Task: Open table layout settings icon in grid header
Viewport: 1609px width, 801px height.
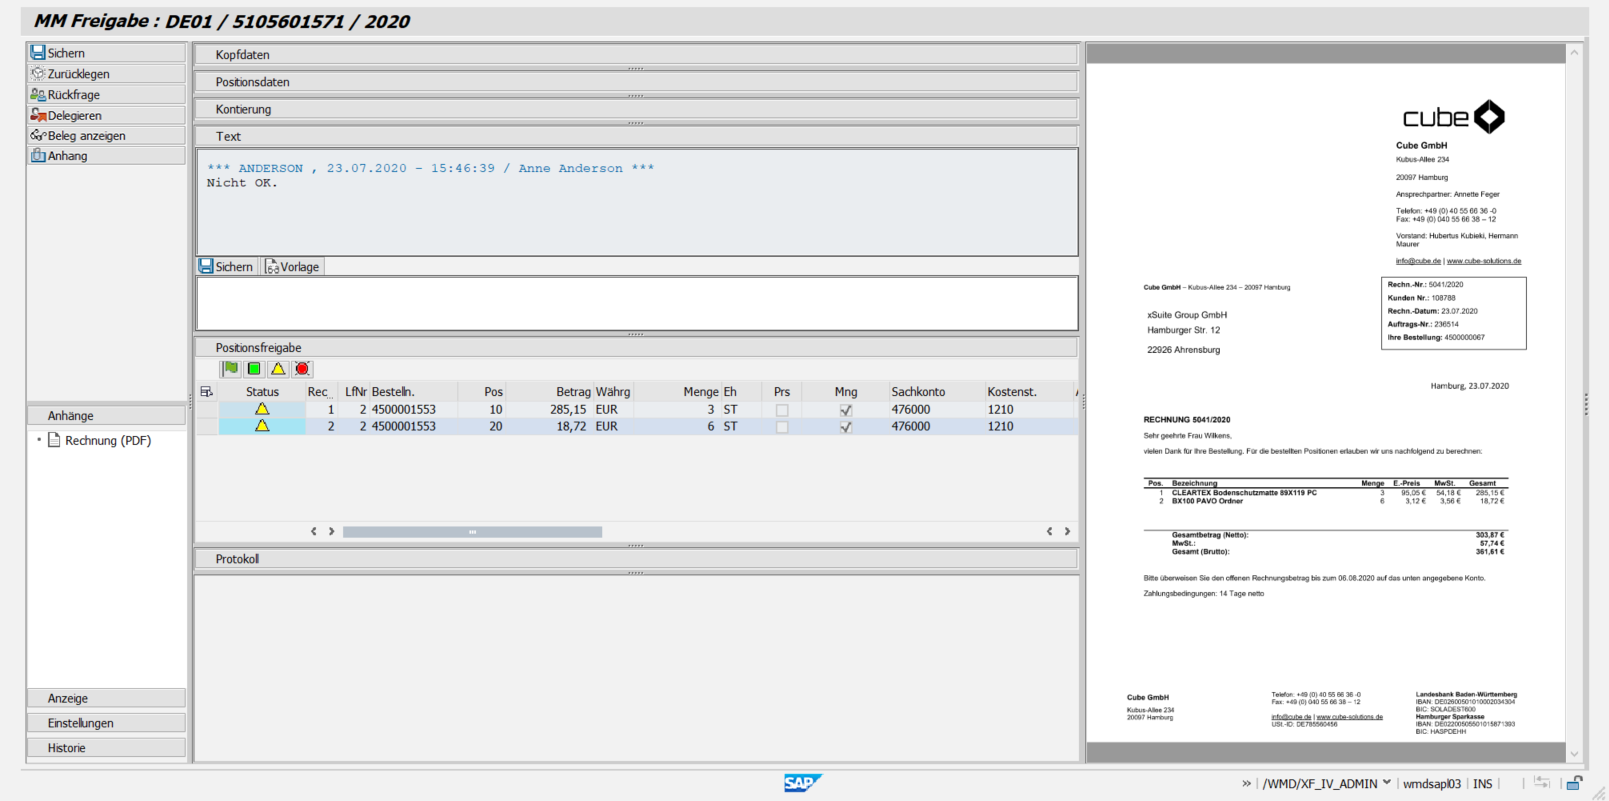Action: coord(207,392)
